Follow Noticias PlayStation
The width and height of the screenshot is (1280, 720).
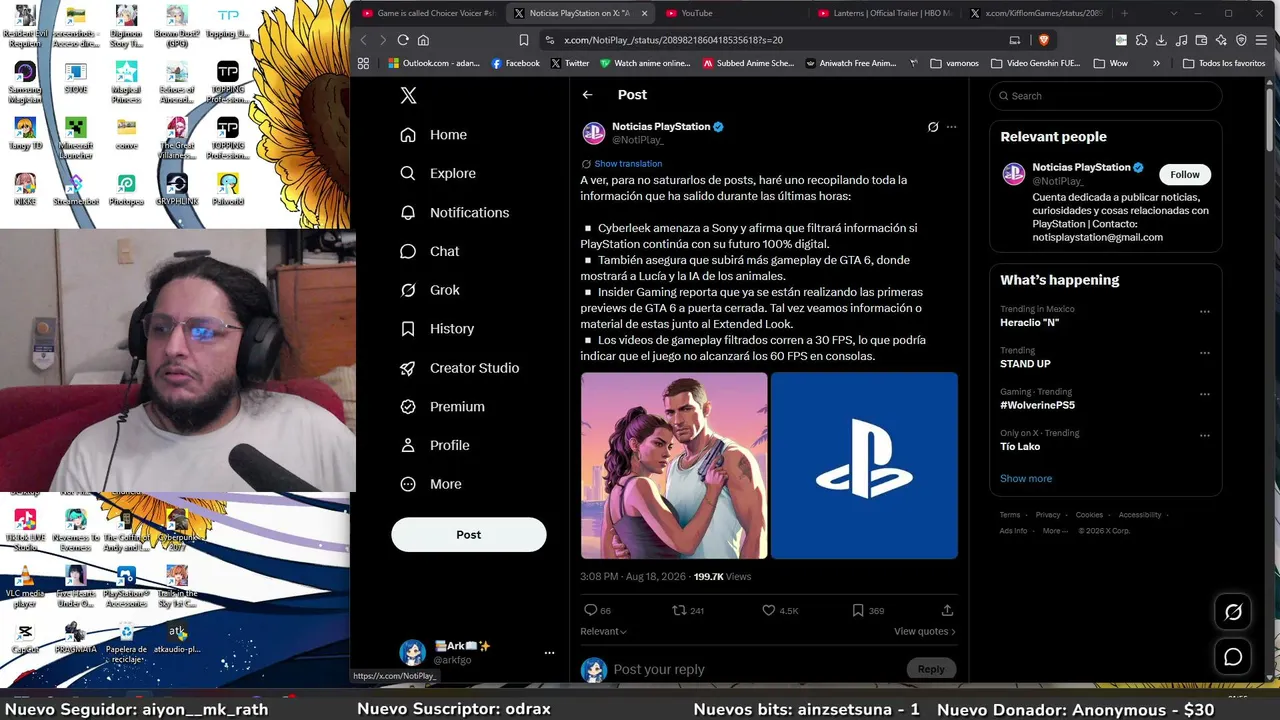click(x=1185, y=174)
